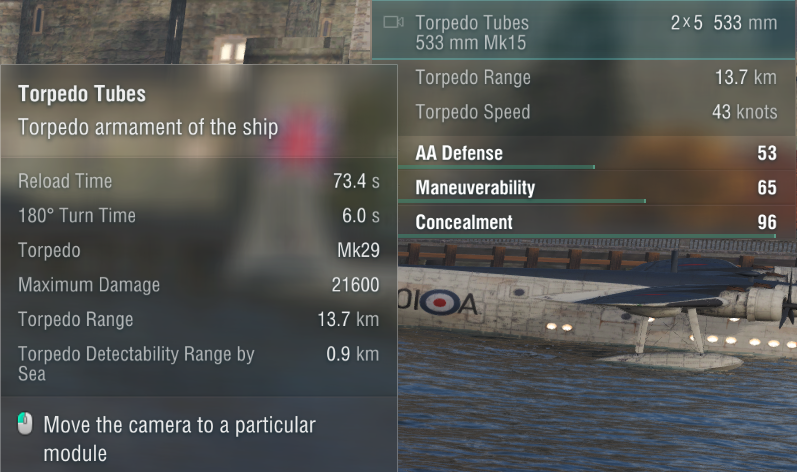Viewport: 797px width, 472px height.
Task: Click the Torpedo Tubes tooltip title
Action: pos(82,94)
